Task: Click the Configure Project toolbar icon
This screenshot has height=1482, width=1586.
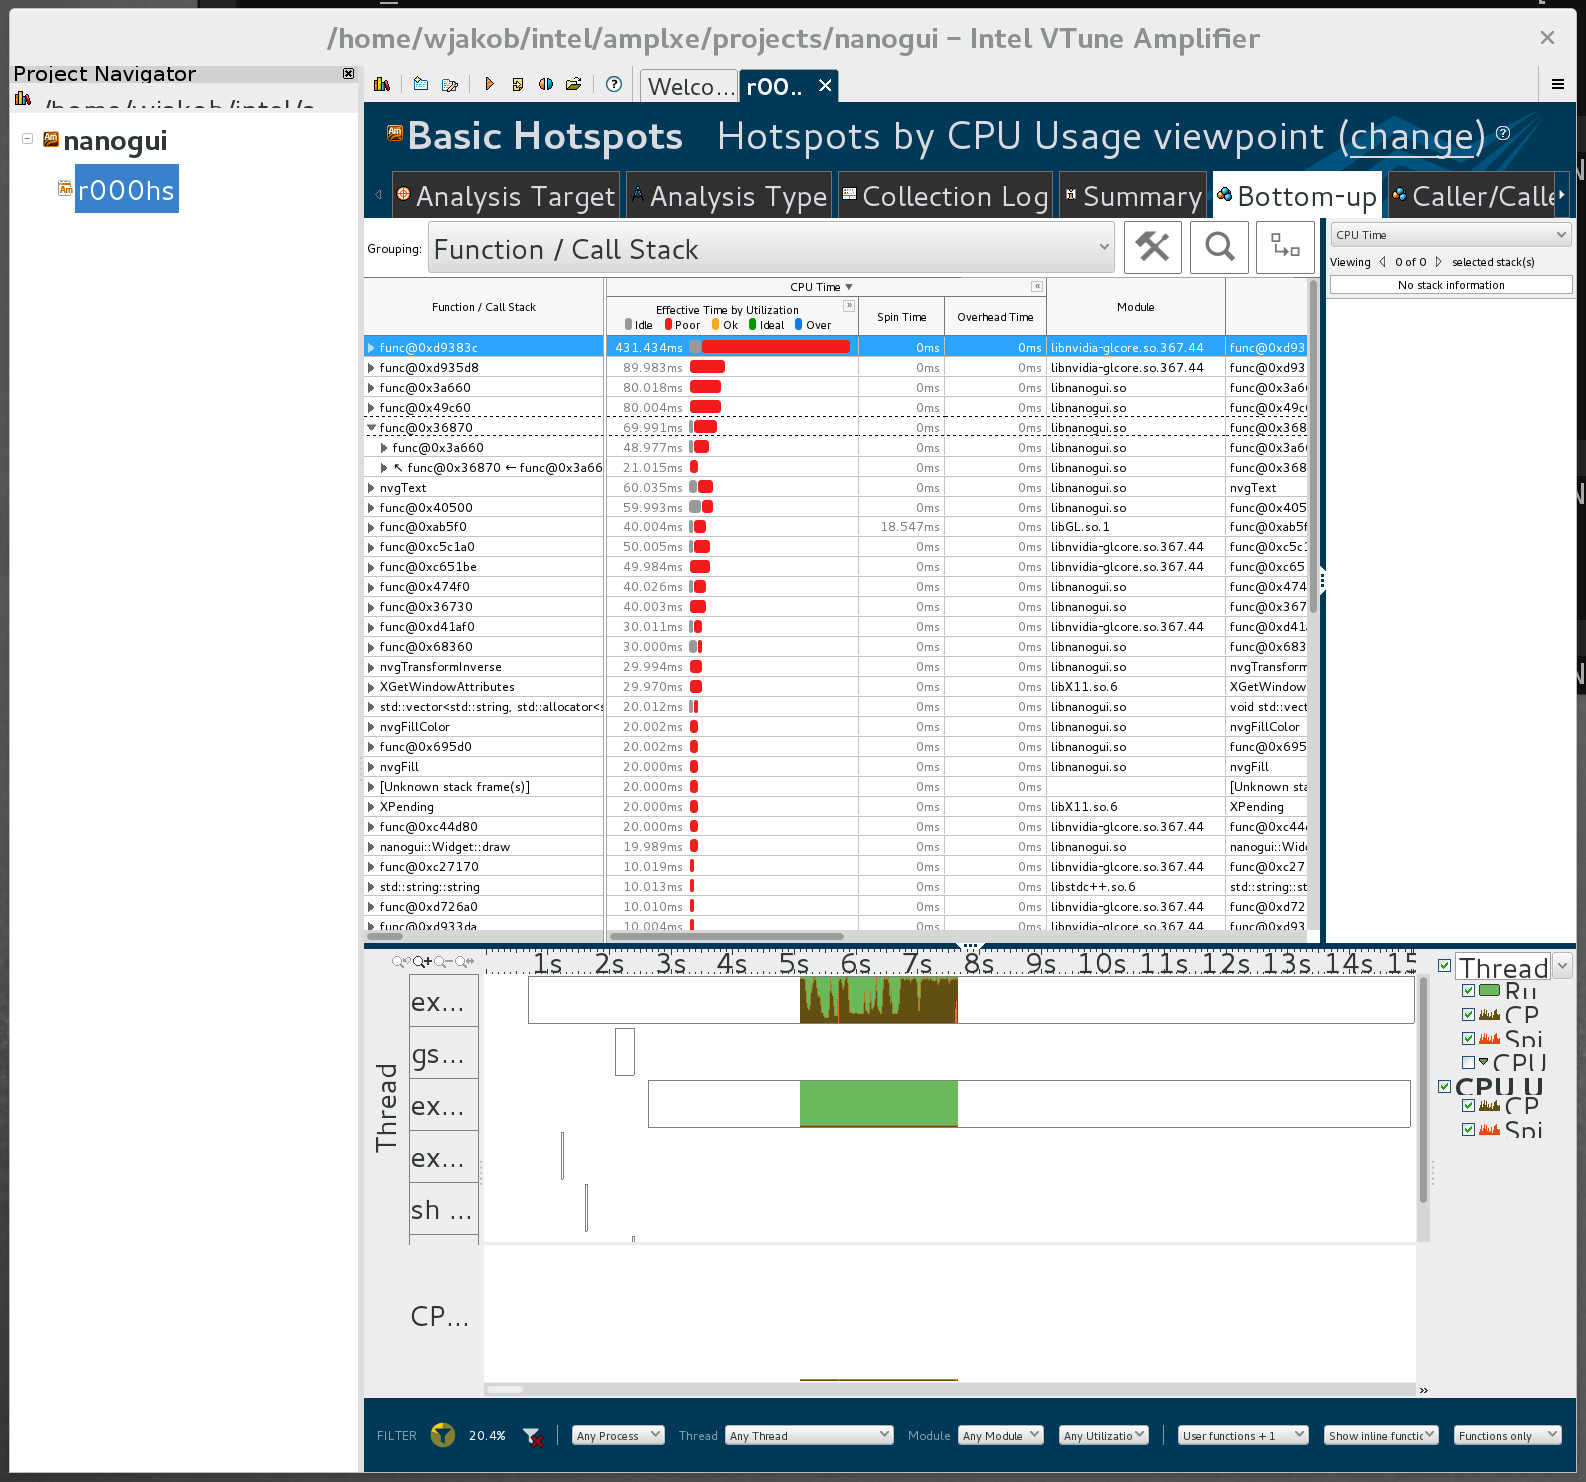Action: pyautogui.click(x=450, y=85)
